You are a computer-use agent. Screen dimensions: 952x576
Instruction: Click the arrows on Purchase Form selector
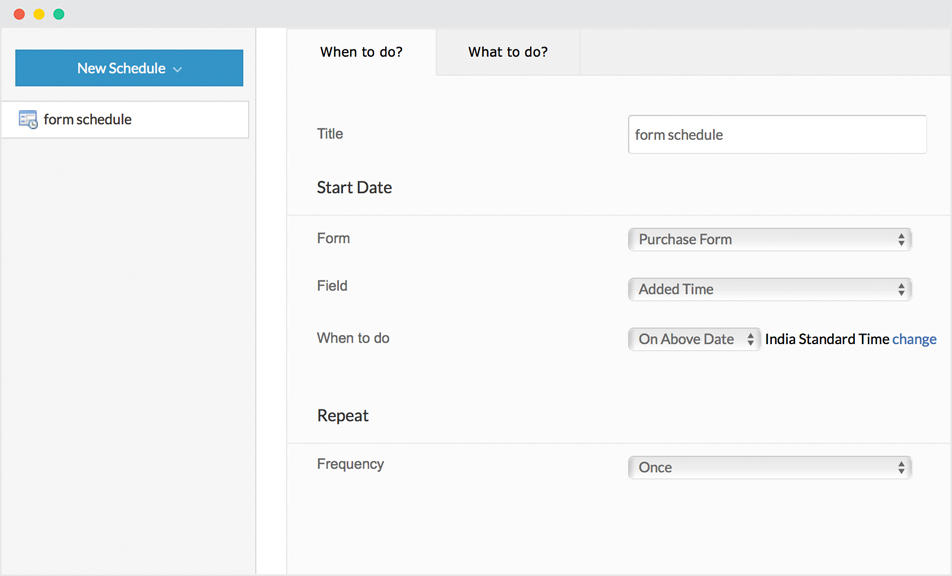[901, 240]
